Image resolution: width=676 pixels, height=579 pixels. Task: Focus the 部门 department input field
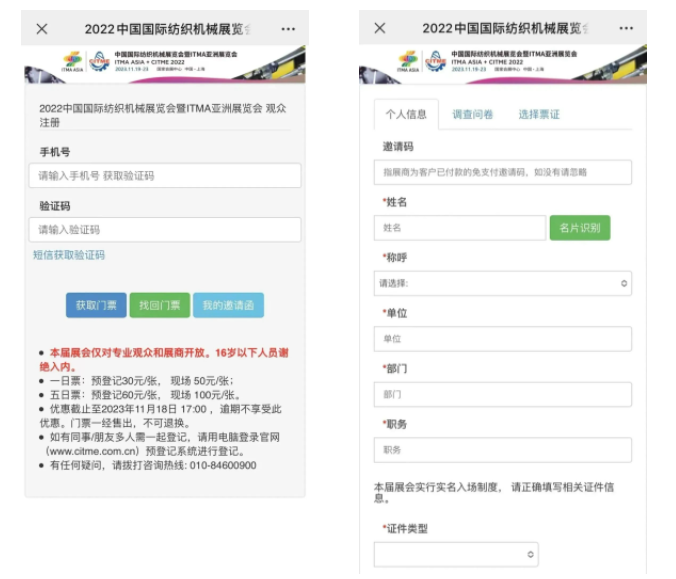(x=503, y=394)
